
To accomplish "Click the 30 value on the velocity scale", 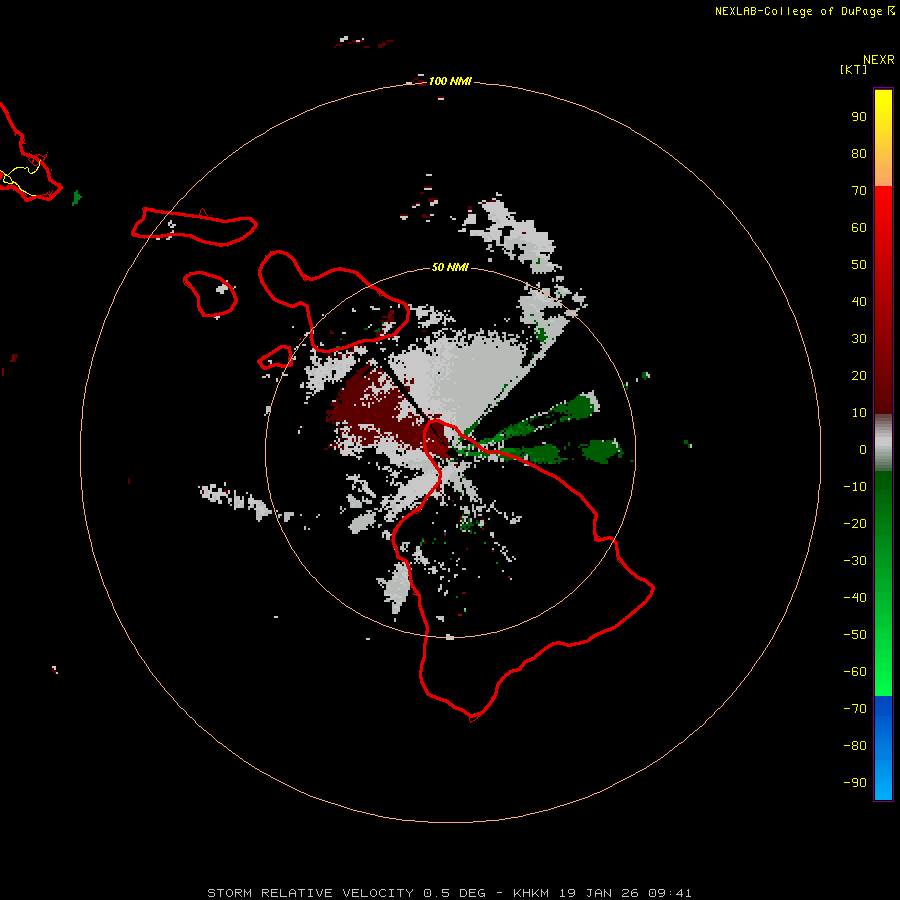I will pyautogui.click(x=859, y=339).
